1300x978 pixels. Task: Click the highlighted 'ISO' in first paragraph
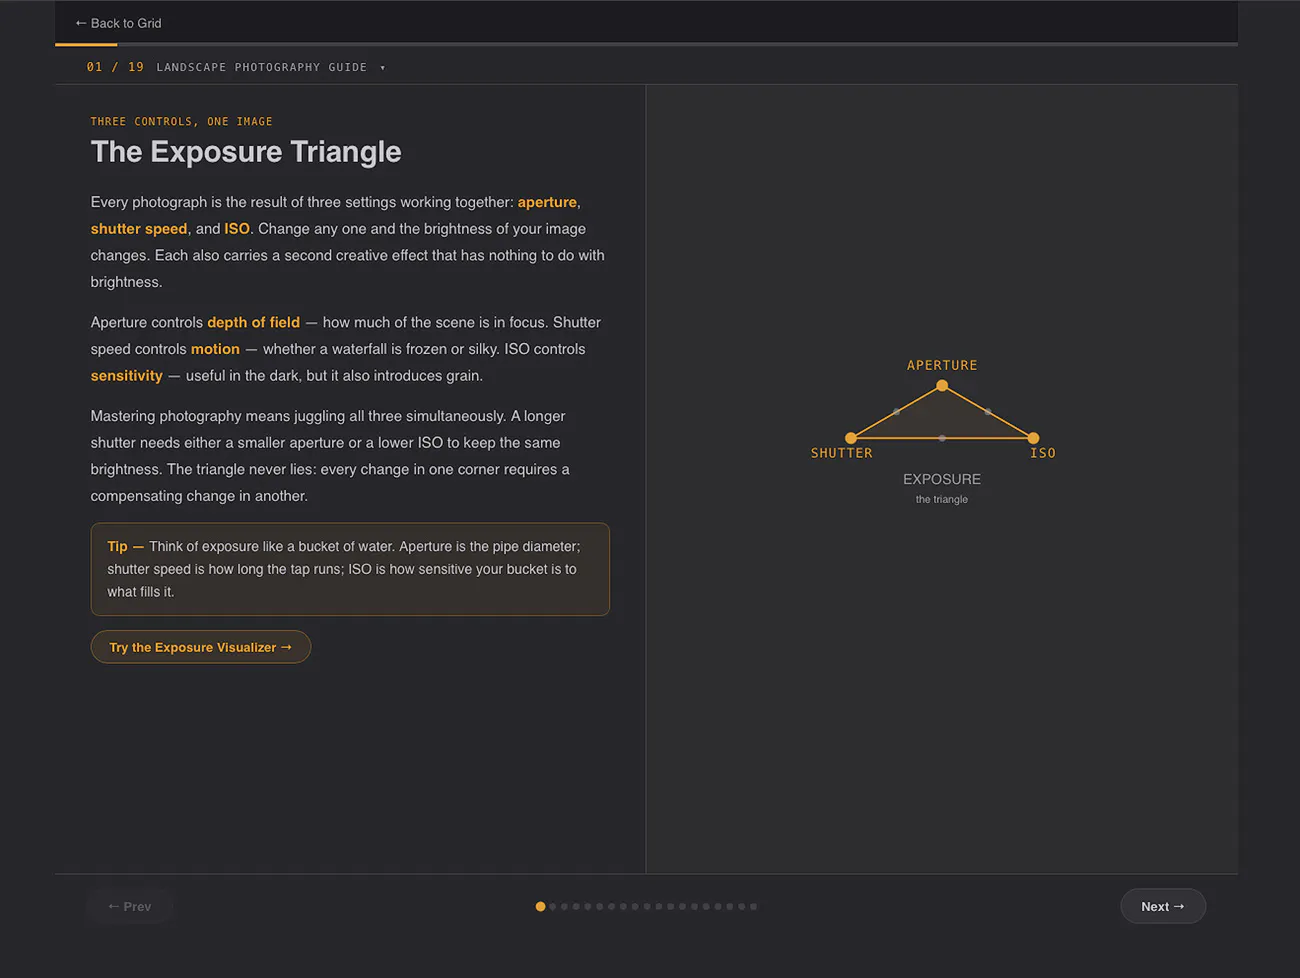(237, 229)
